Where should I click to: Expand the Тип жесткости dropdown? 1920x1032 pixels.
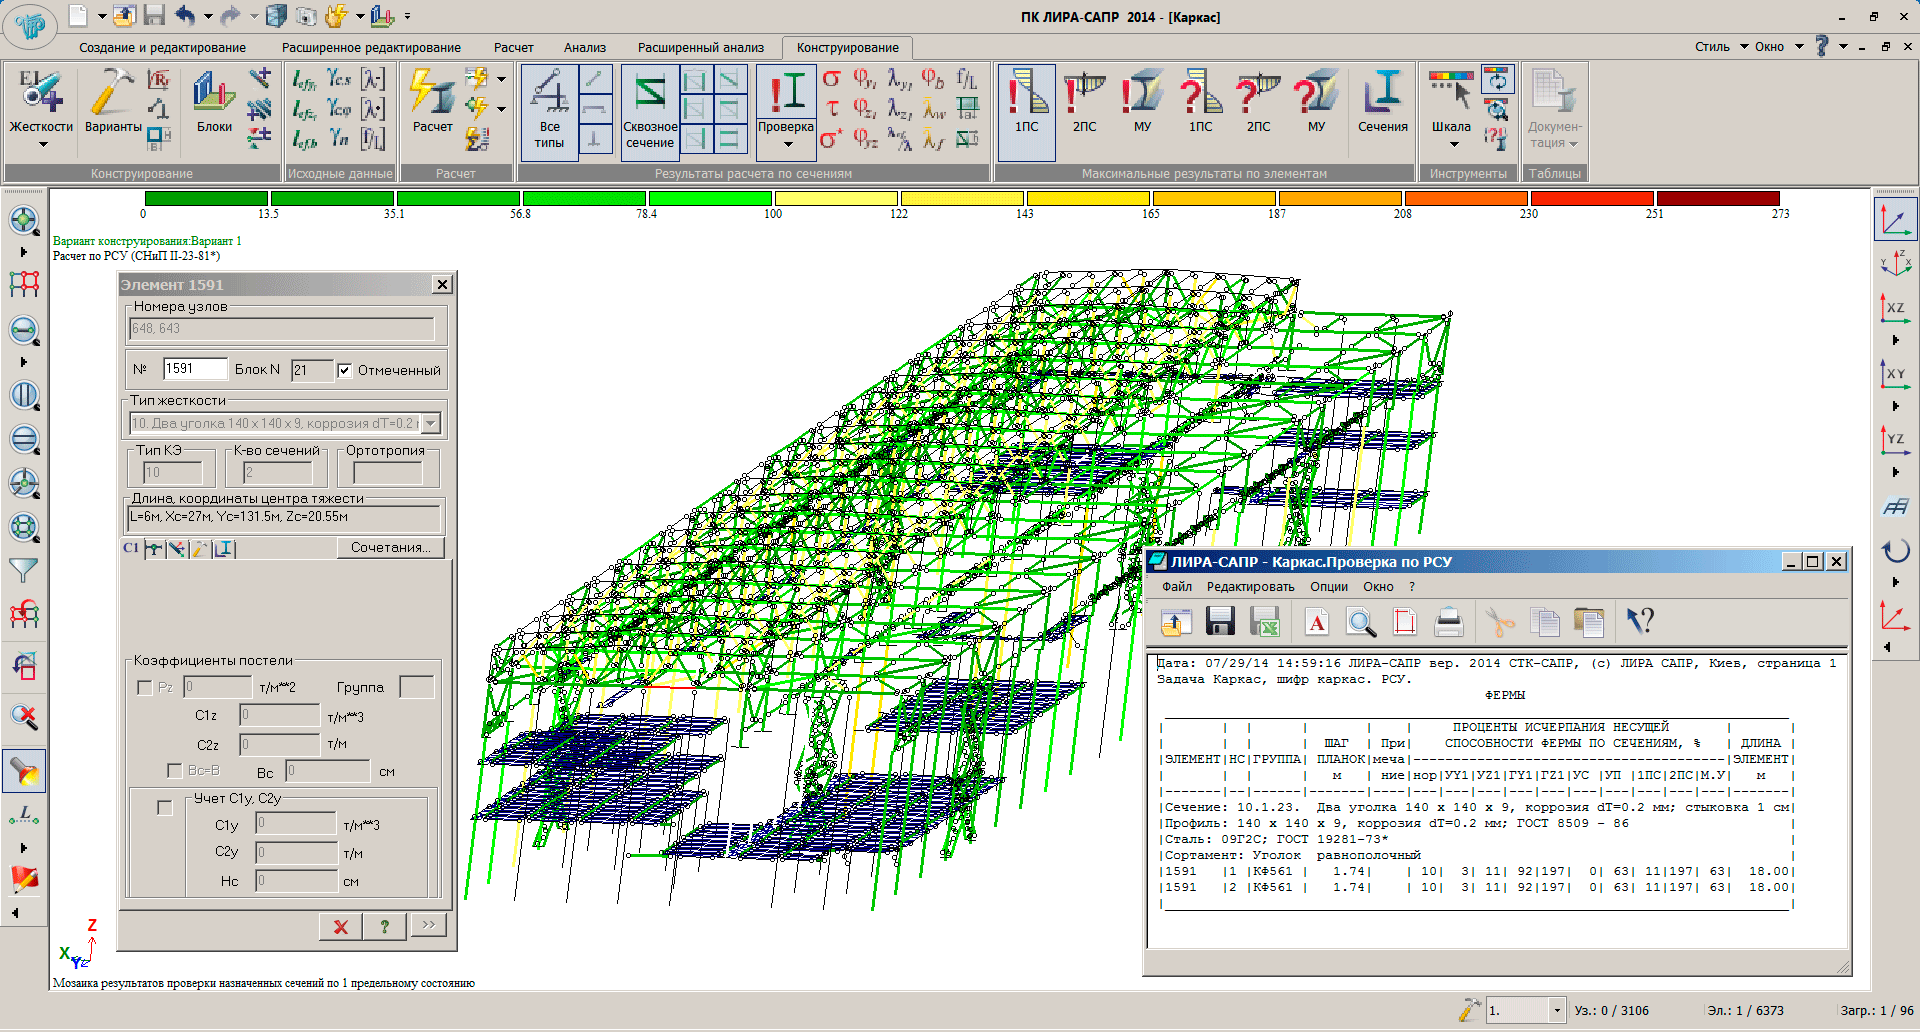(x=431, y=424)
